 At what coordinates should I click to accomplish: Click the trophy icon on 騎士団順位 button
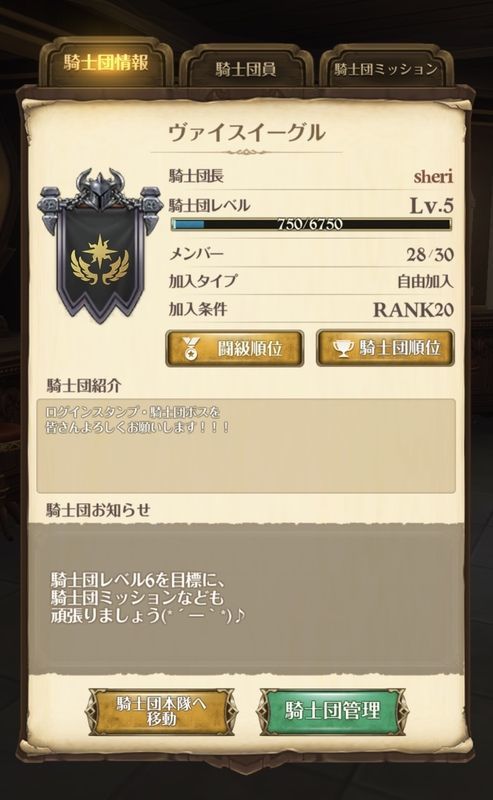coord(342,348)
